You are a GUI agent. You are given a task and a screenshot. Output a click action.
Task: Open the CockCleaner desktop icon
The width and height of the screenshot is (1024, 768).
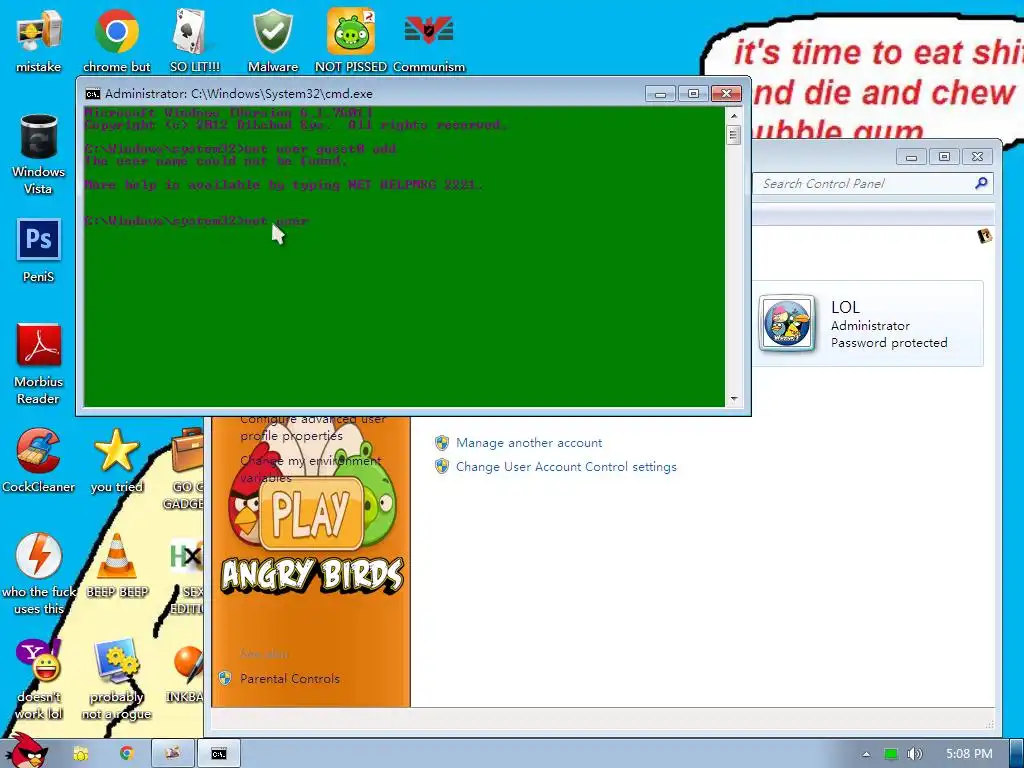tap(39, 460)
